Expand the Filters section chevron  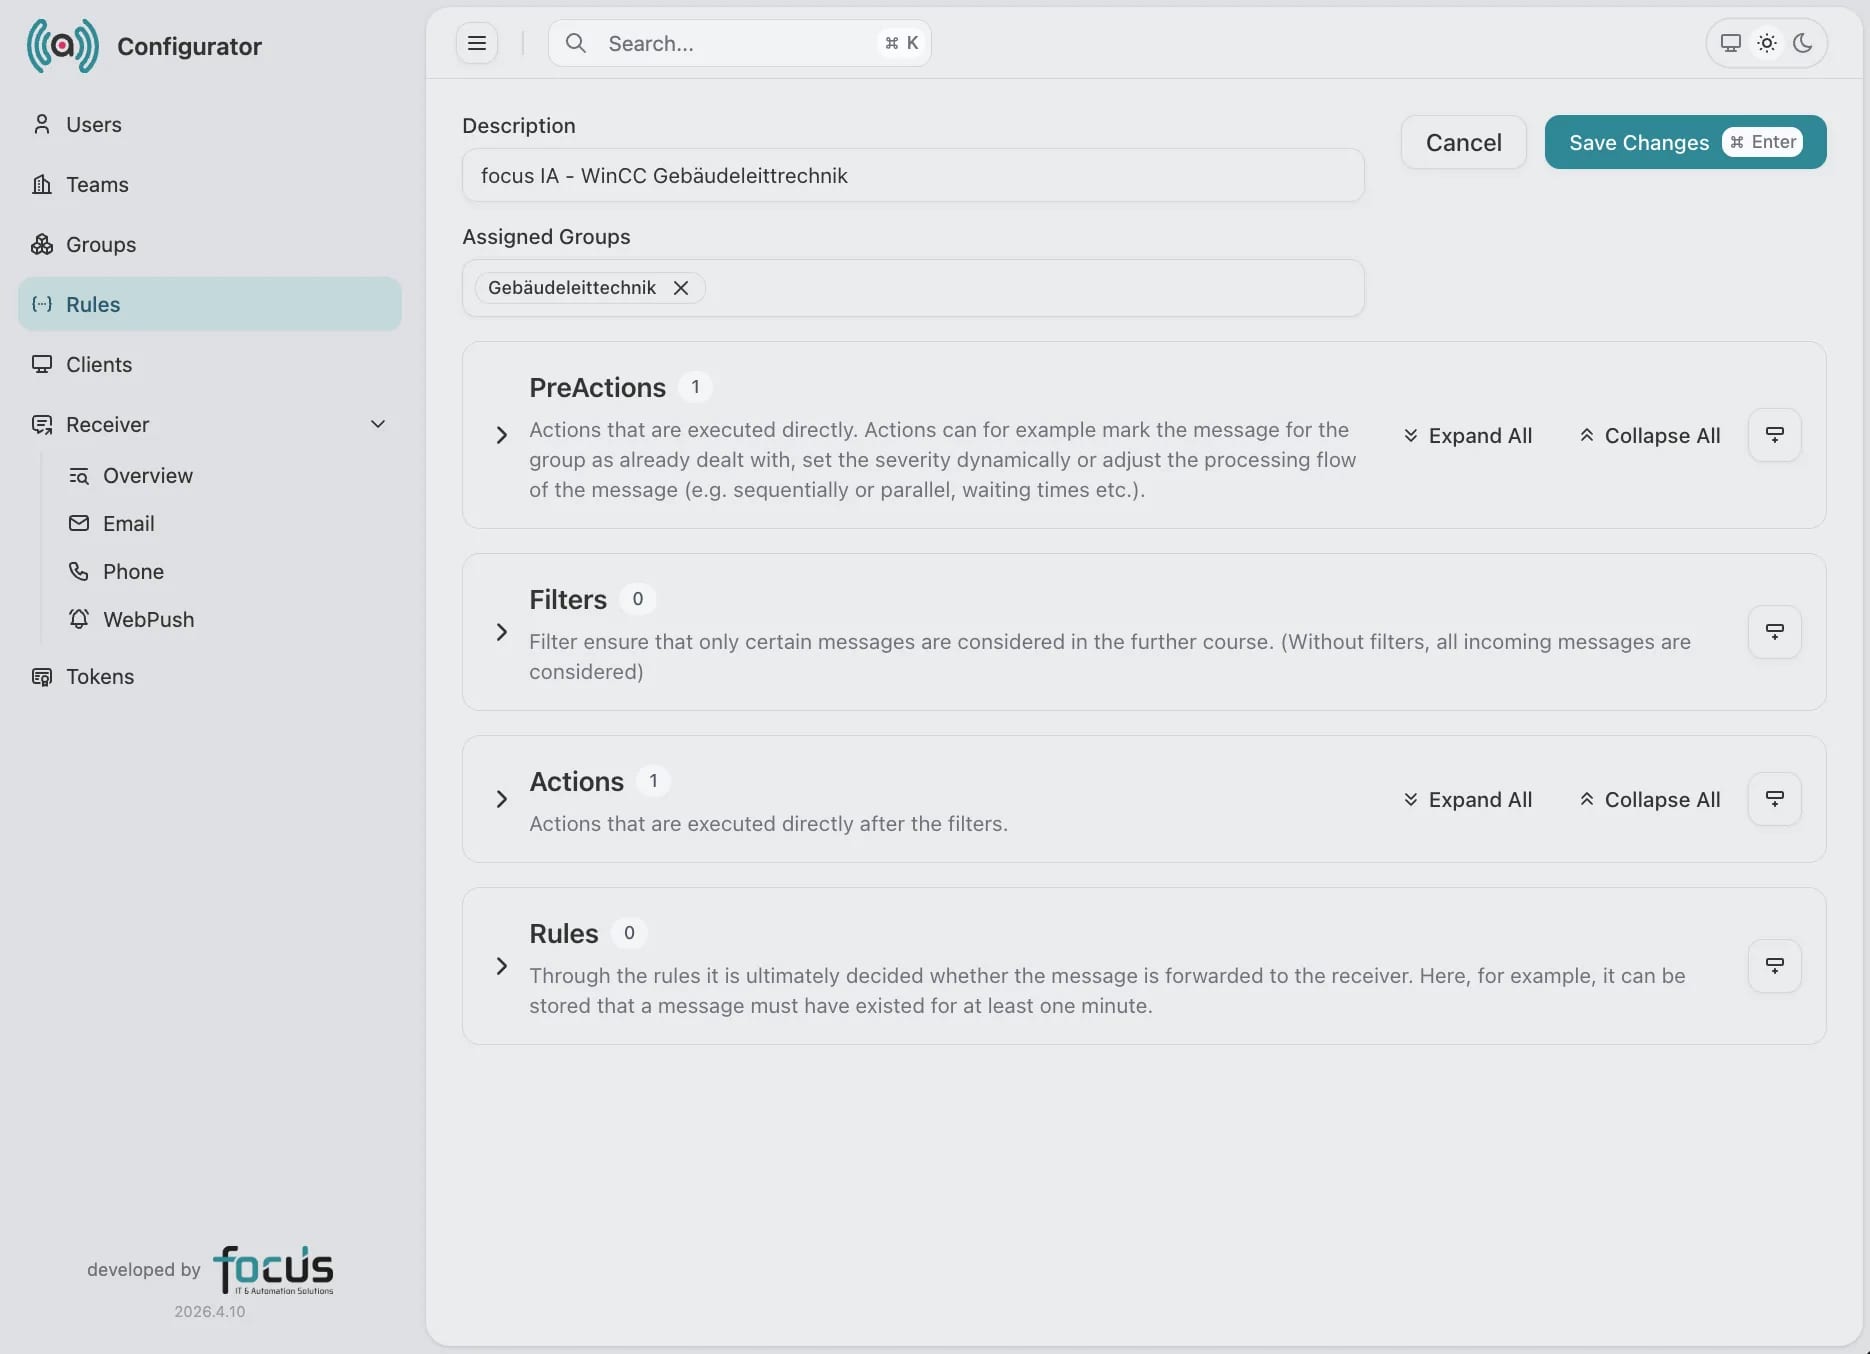pos(502,632)
